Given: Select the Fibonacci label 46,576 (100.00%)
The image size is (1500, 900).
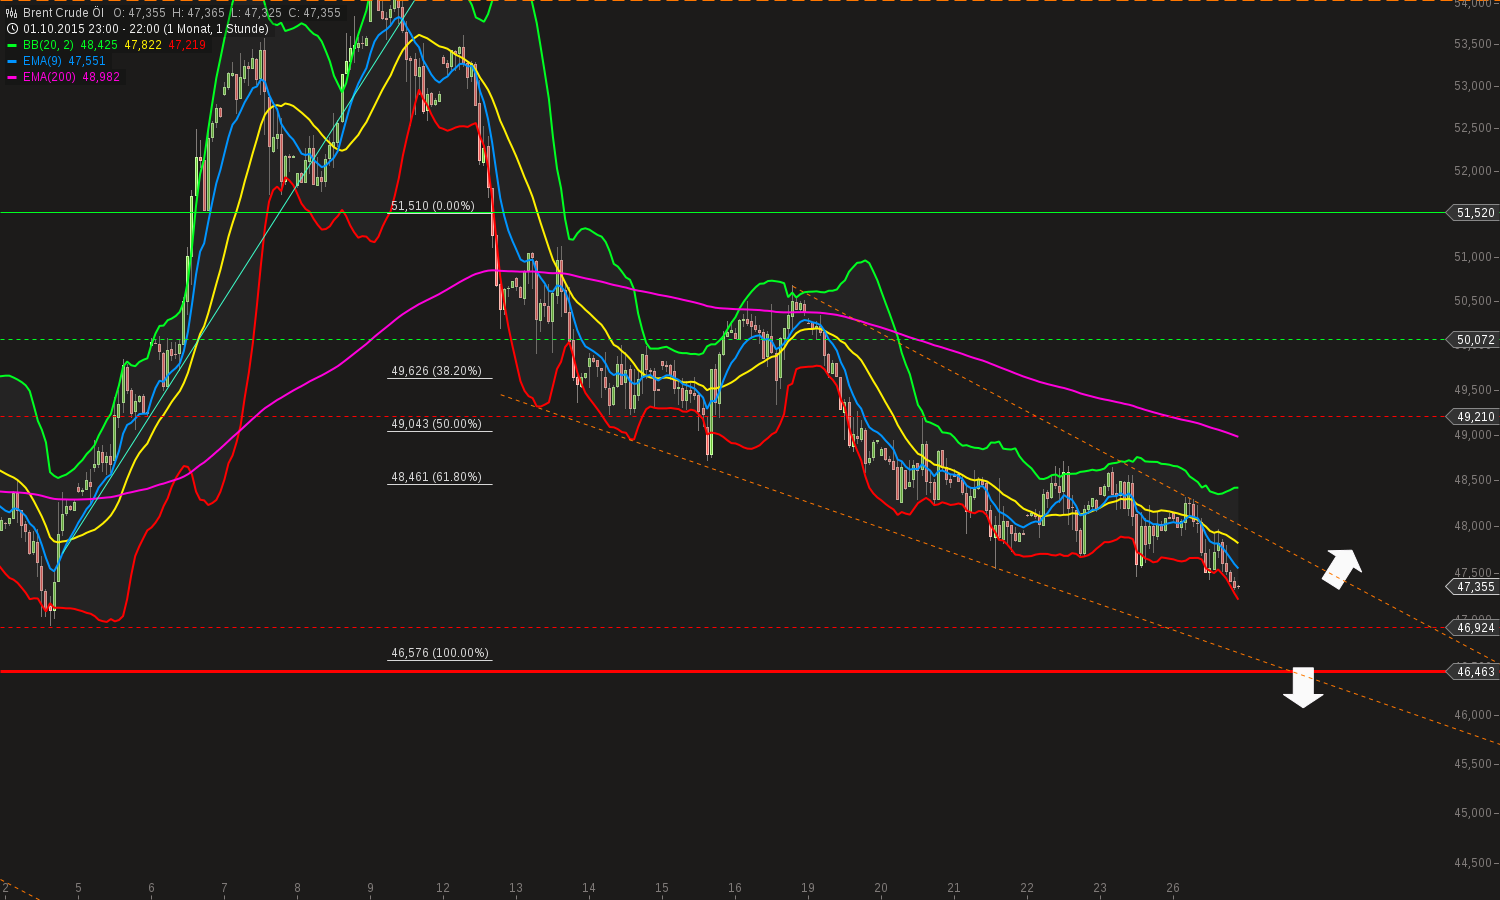Looking at the screenshot, I should (x=440, y=653).
